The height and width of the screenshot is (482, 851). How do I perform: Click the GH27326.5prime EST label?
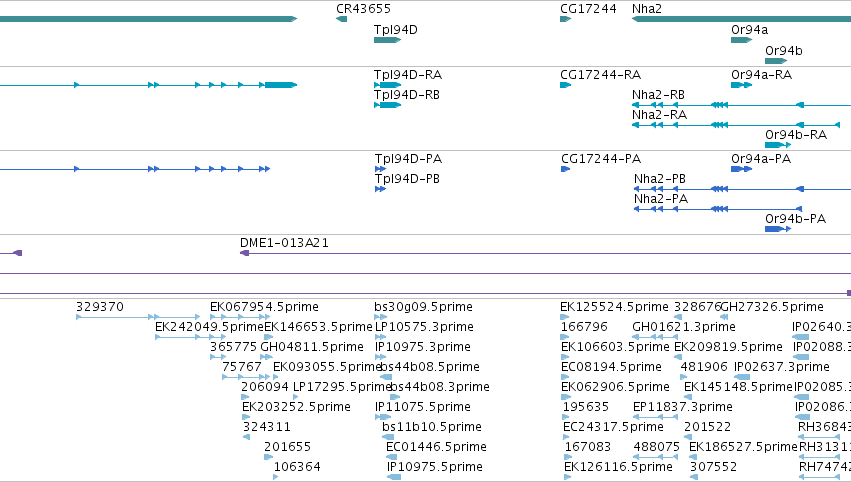pos(772,307)
